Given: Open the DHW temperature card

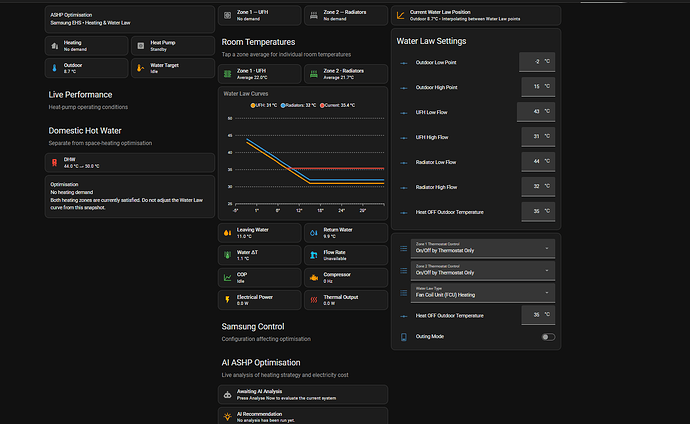Looking at the screenshot, I should 130,163.
